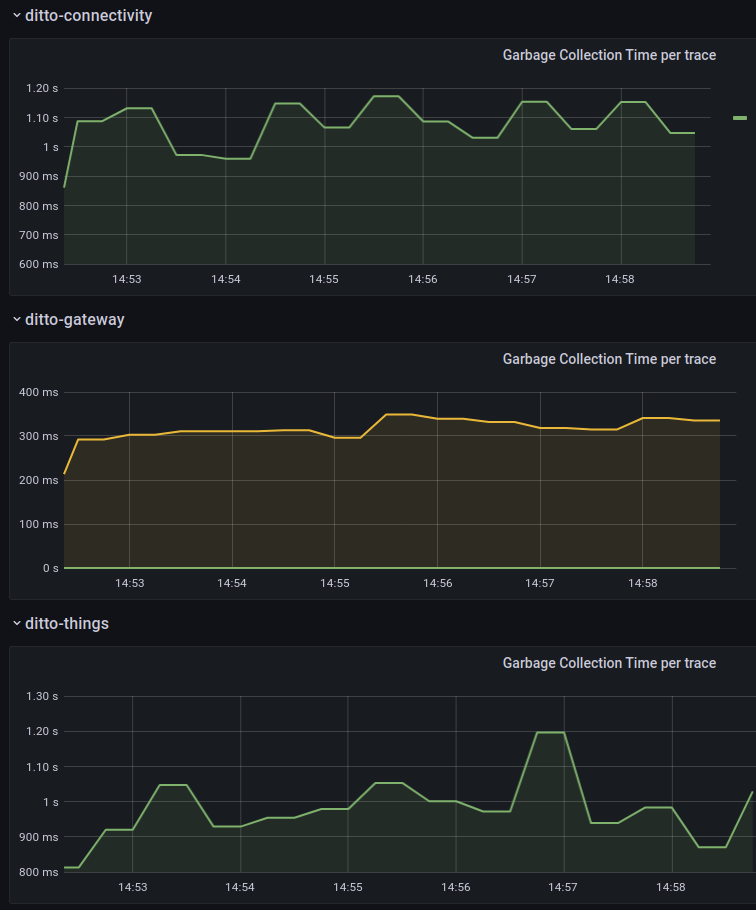Click the green legend swatch in ditto-connectivity panel
The width and height of the screenshot is (756, 910).
point(739,118)
